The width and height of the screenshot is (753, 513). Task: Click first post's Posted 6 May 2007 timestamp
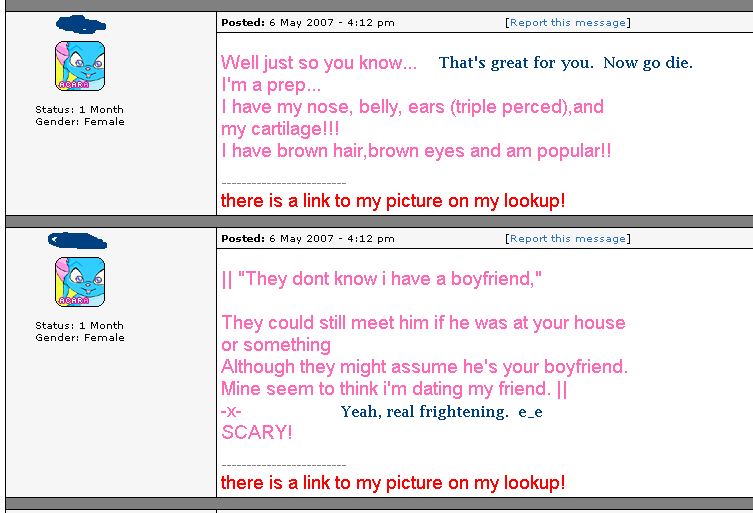coord(308,23)
